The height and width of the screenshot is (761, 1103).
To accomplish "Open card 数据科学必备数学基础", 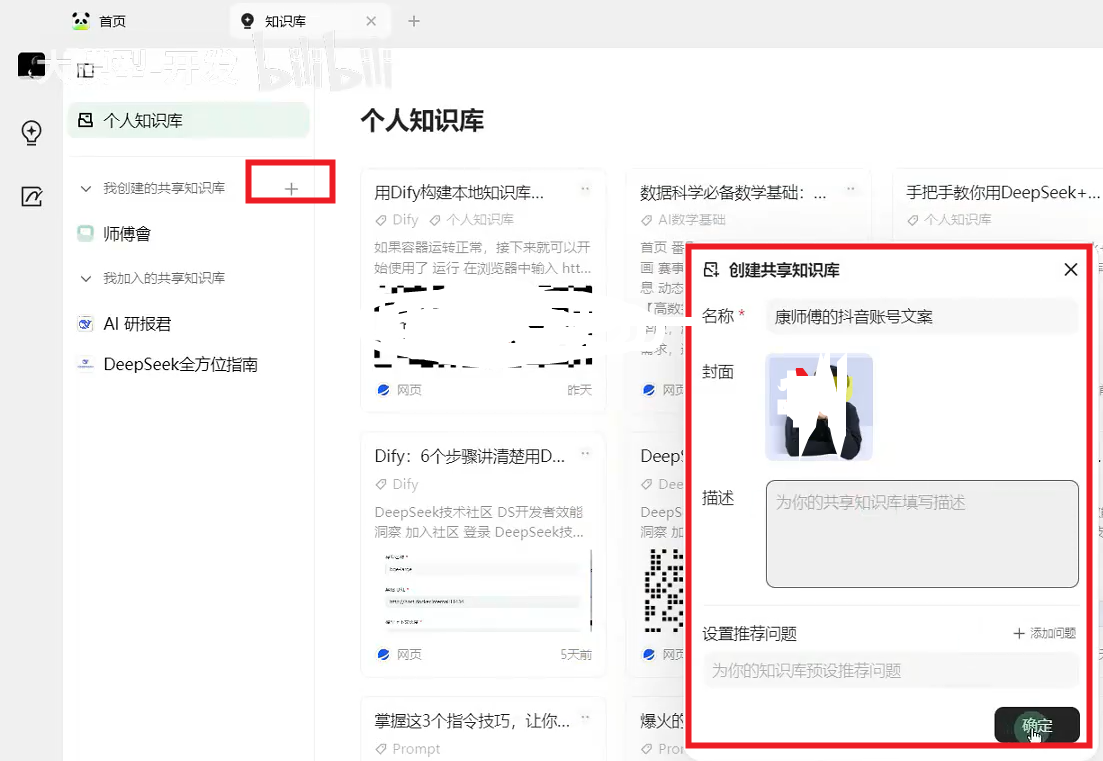I will [x=732, y=192].
